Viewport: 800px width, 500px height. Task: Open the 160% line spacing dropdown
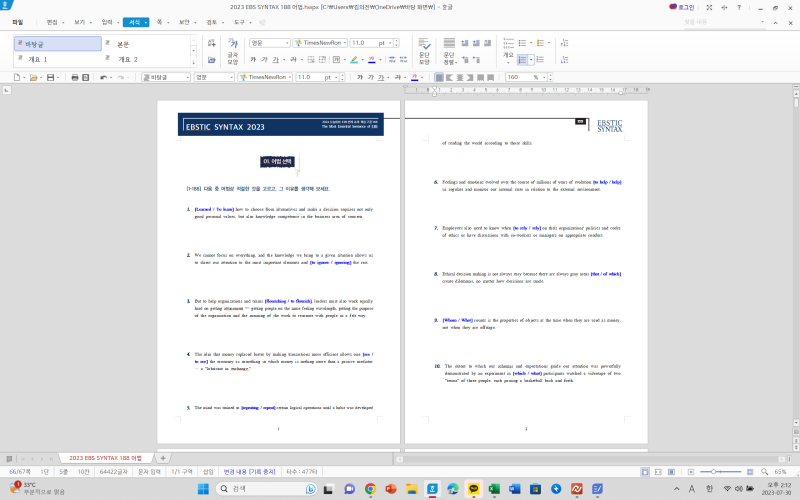[547, 77]
